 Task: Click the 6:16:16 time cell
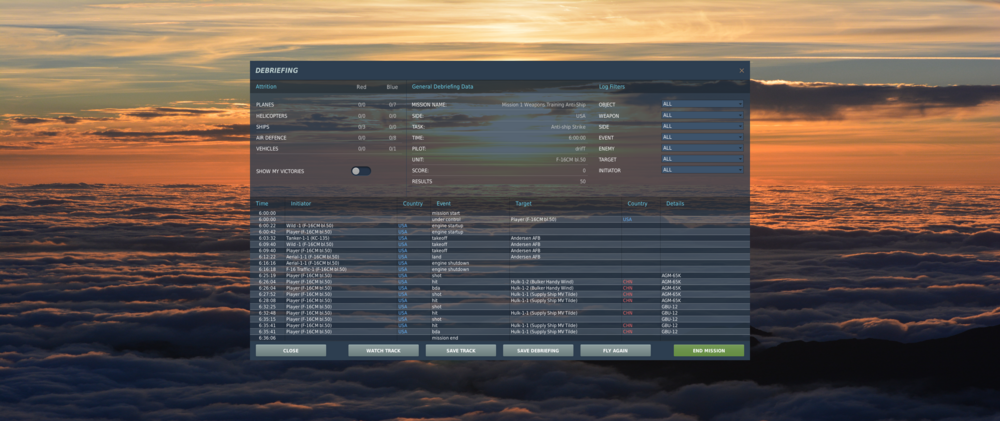click(267, 263)
